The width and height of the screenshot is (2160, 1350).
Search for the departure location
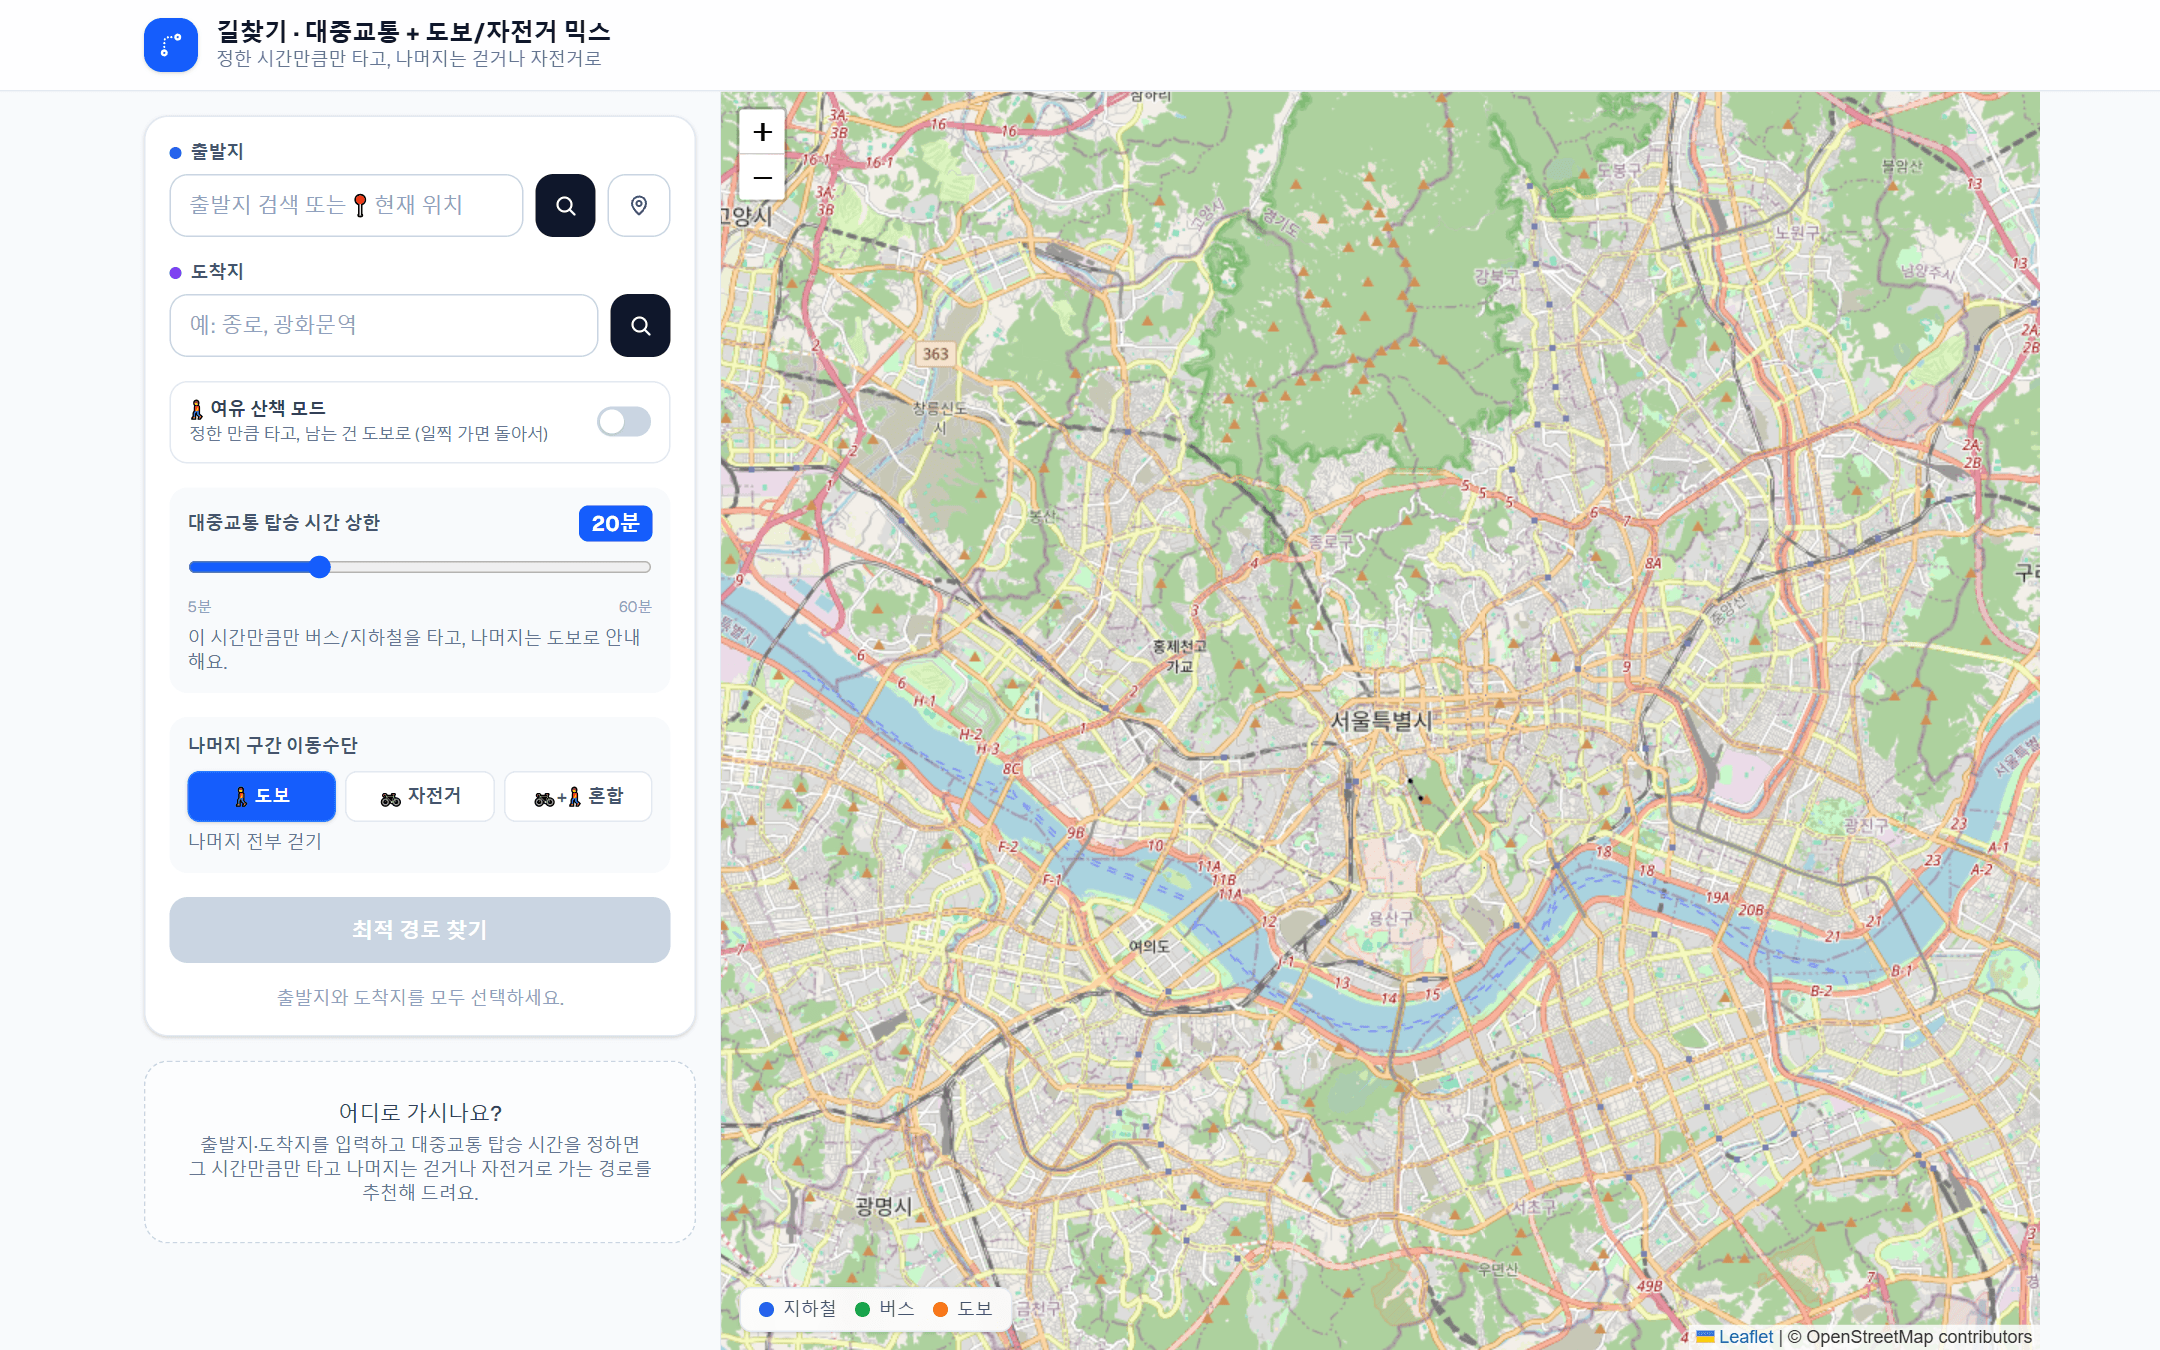565,205
